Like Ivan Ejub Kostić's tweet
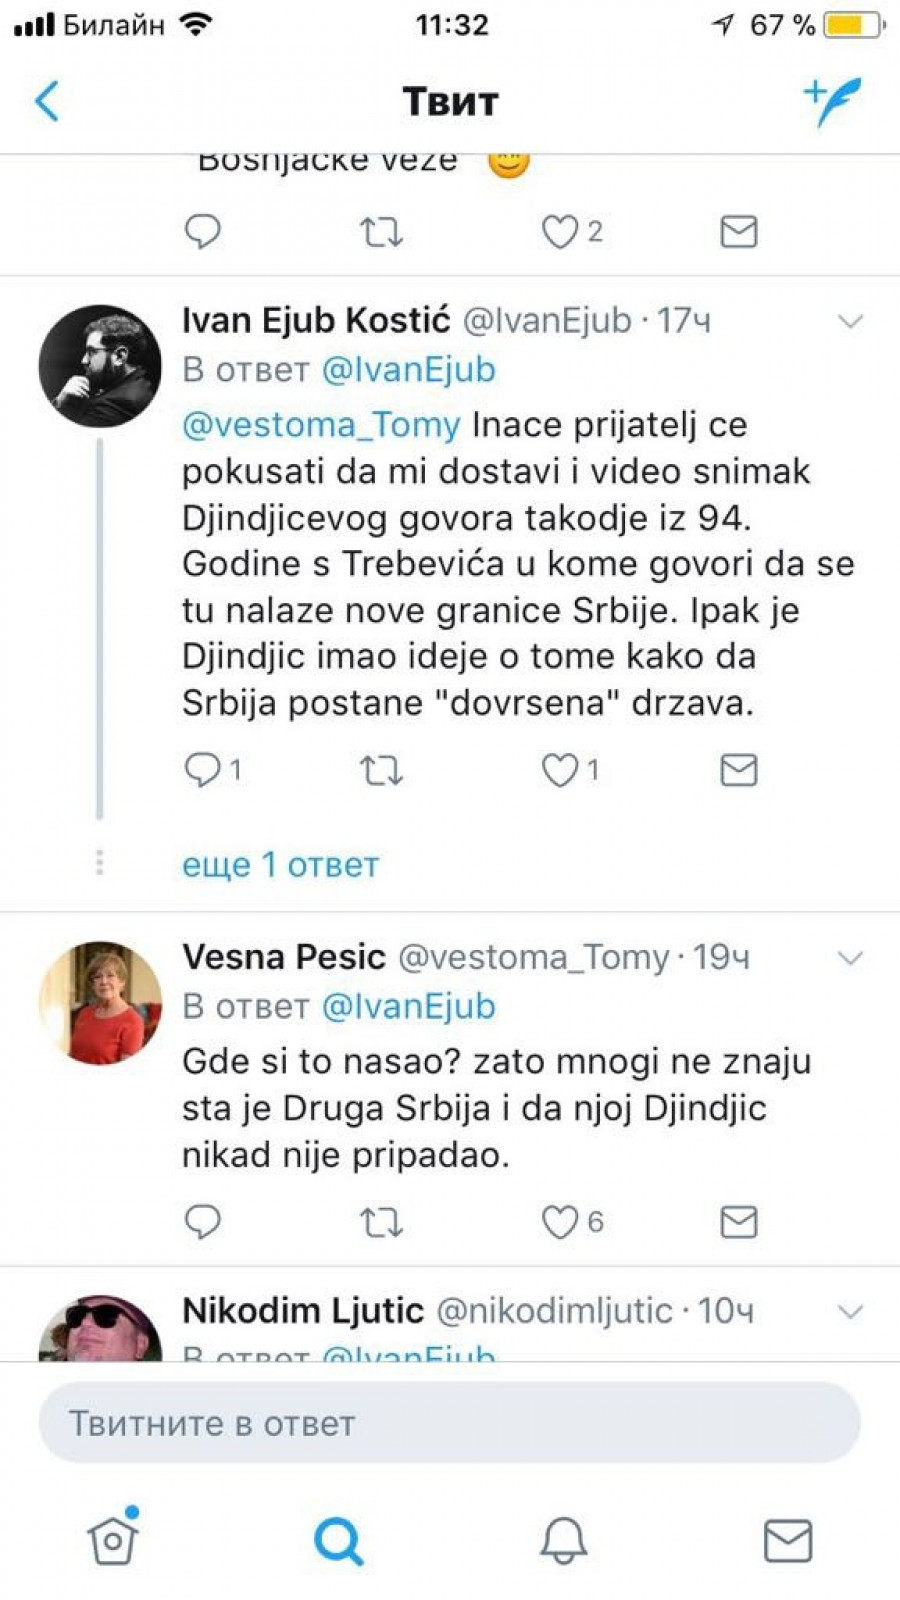The image size is (900, 1600). click(x=560, y=770)
